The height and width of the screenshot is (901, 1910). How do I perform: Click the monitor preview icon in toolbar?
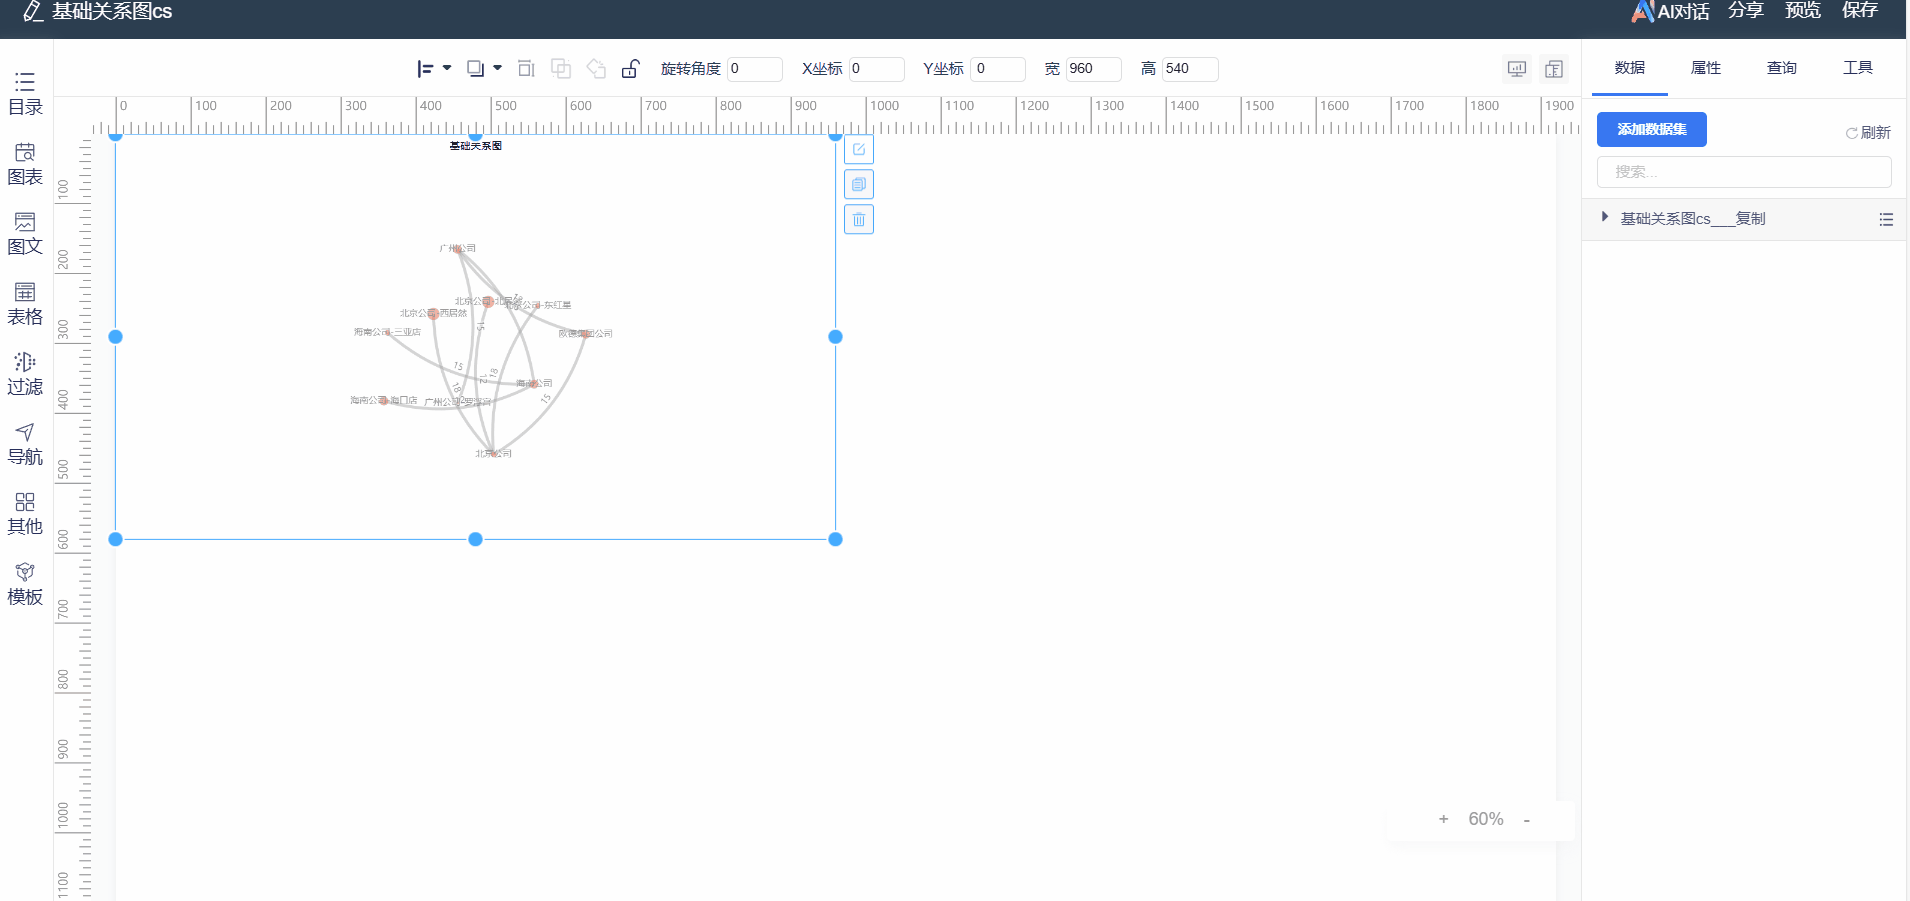(x=1517, y=69)
